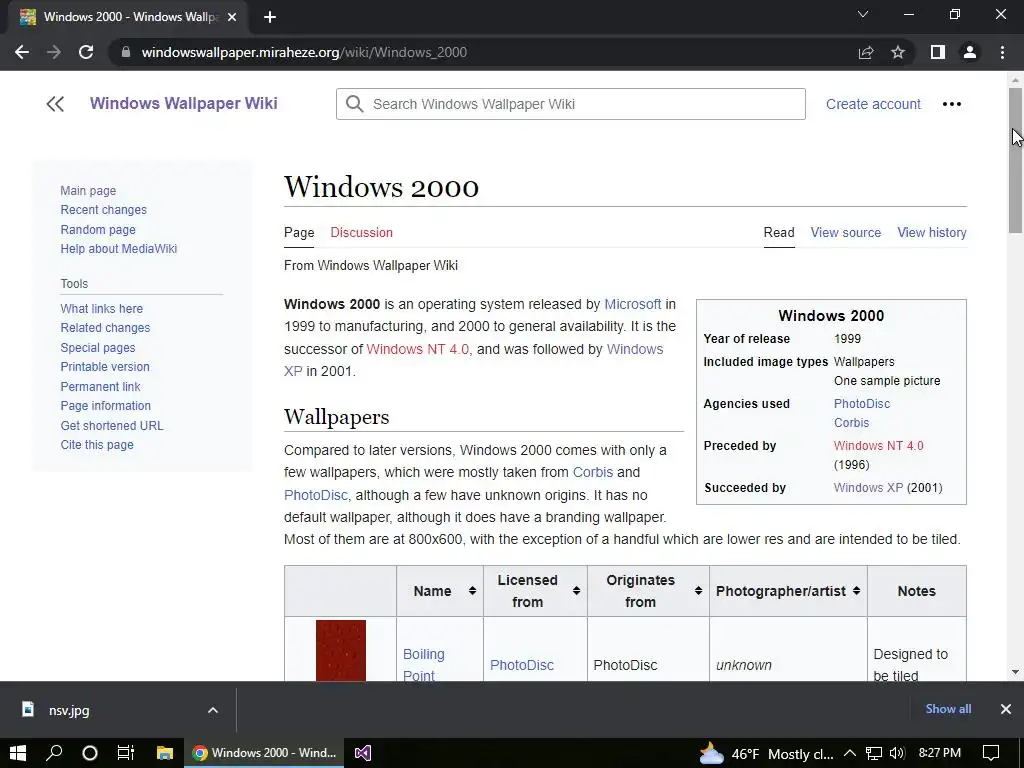Open the Boiling Point wallpaper link

(423, 665)
